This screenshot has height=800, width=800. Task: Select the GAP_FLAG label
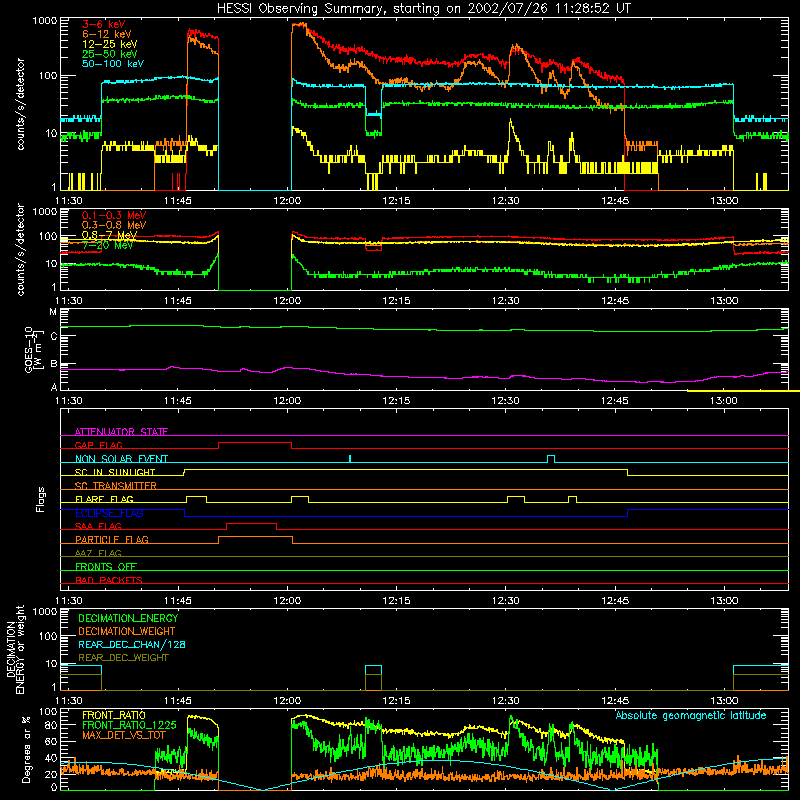click(98, 445)
